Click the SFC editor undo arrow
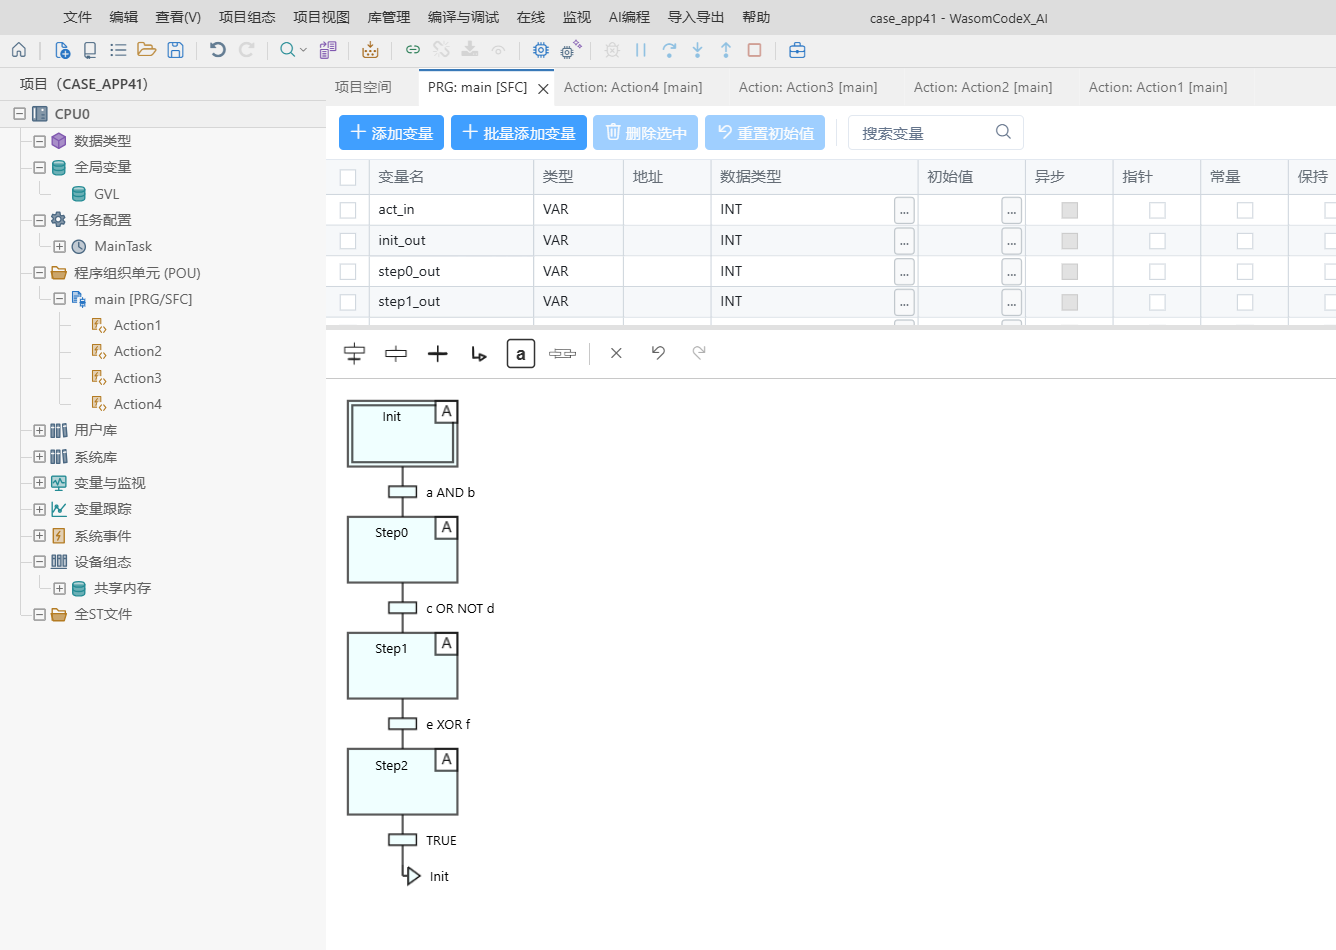The image size is (1336, 950). [658, 352]
